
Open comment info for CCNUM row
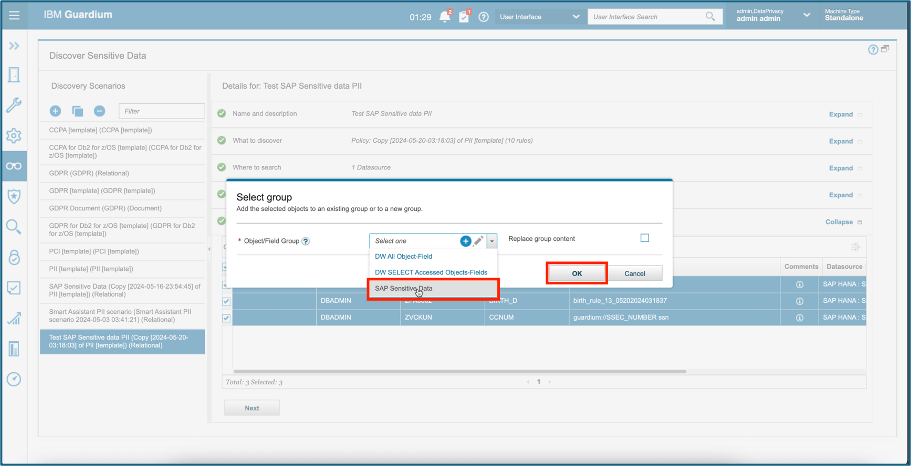click(799, 318)
